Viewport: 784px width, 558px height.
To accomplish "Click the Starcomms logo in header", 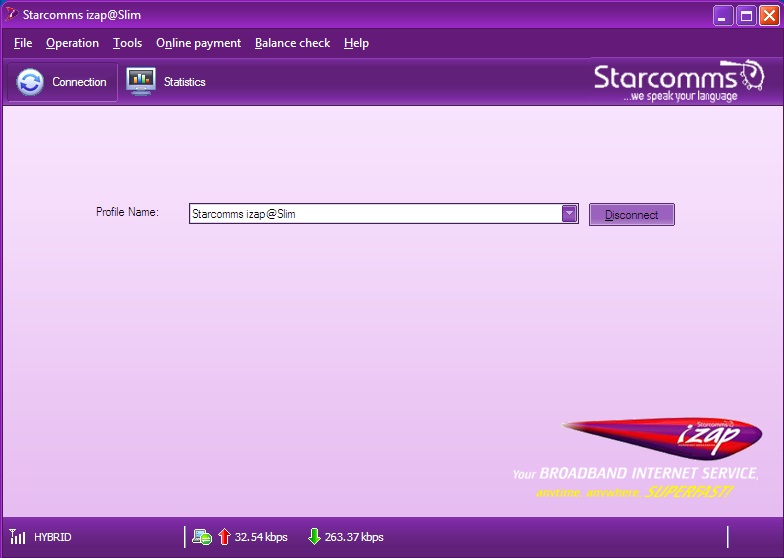I will [x=679, y=81].
